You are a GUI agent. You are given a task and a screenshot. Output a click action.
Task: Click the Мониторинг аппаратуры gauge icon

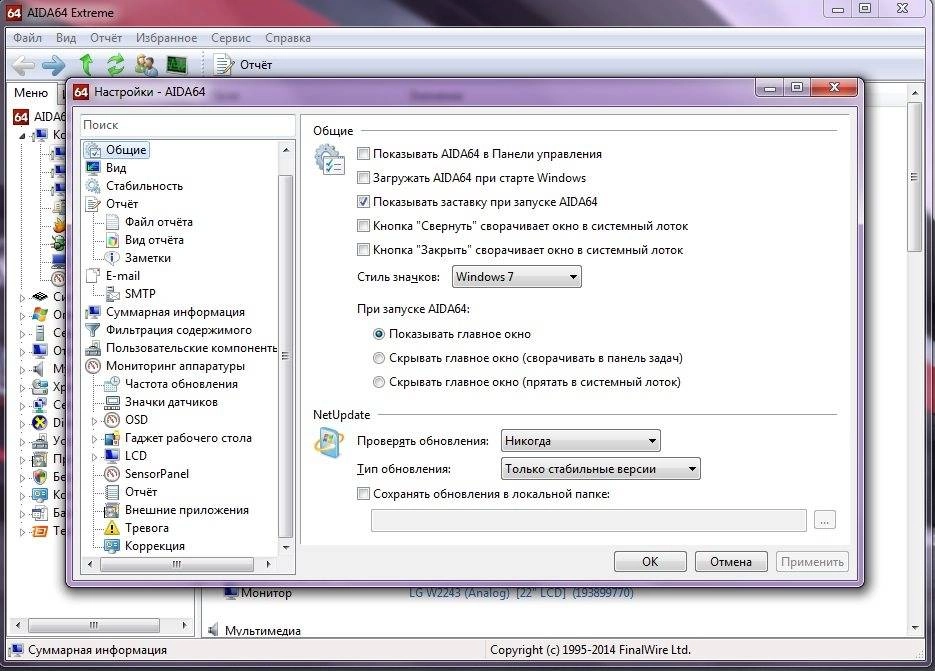pos(93,366)
